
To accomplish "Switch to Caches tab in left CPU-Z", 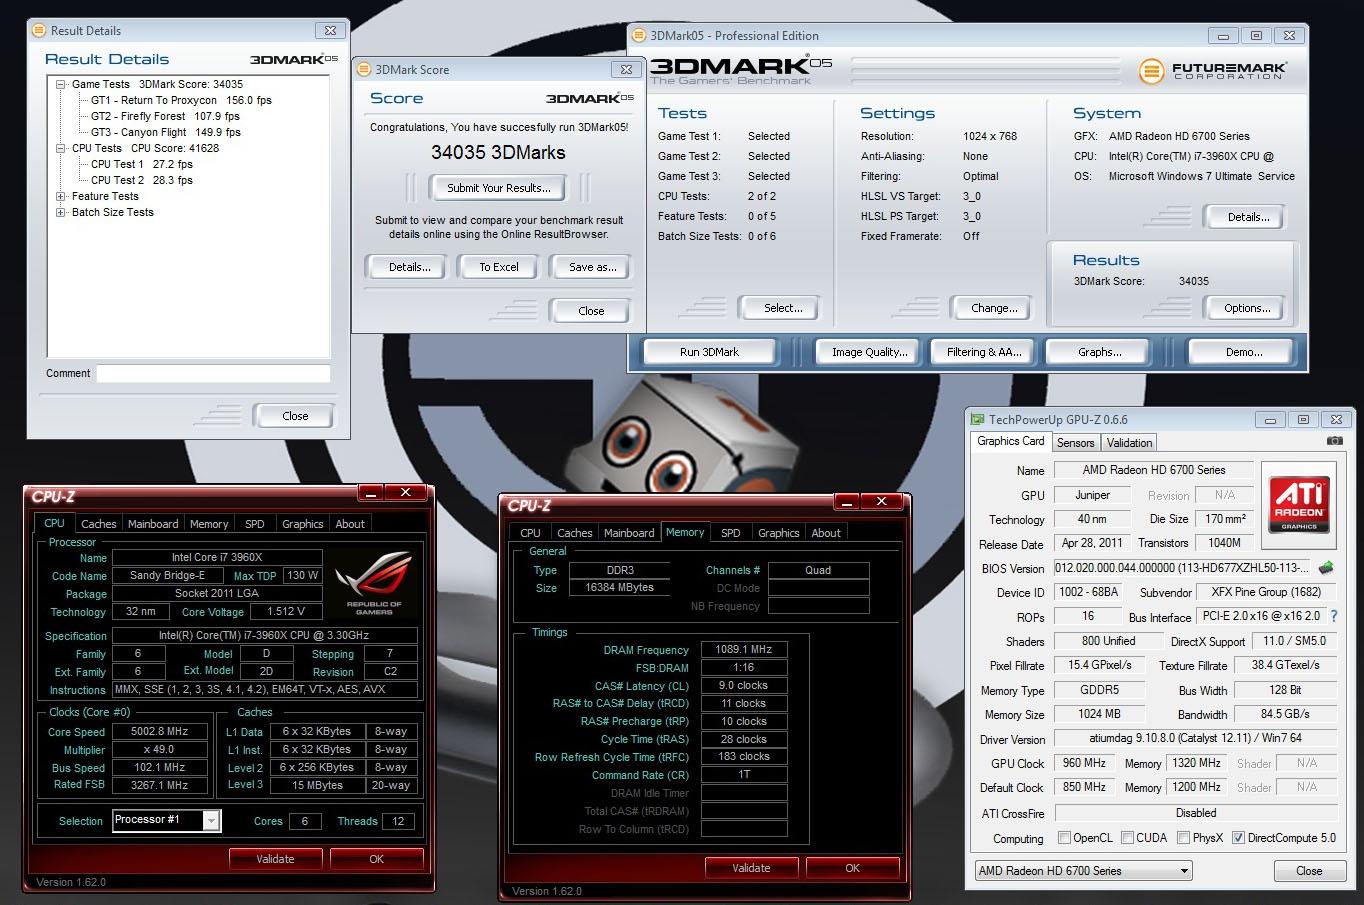I will pyautogui.click(x=98, y=524).
